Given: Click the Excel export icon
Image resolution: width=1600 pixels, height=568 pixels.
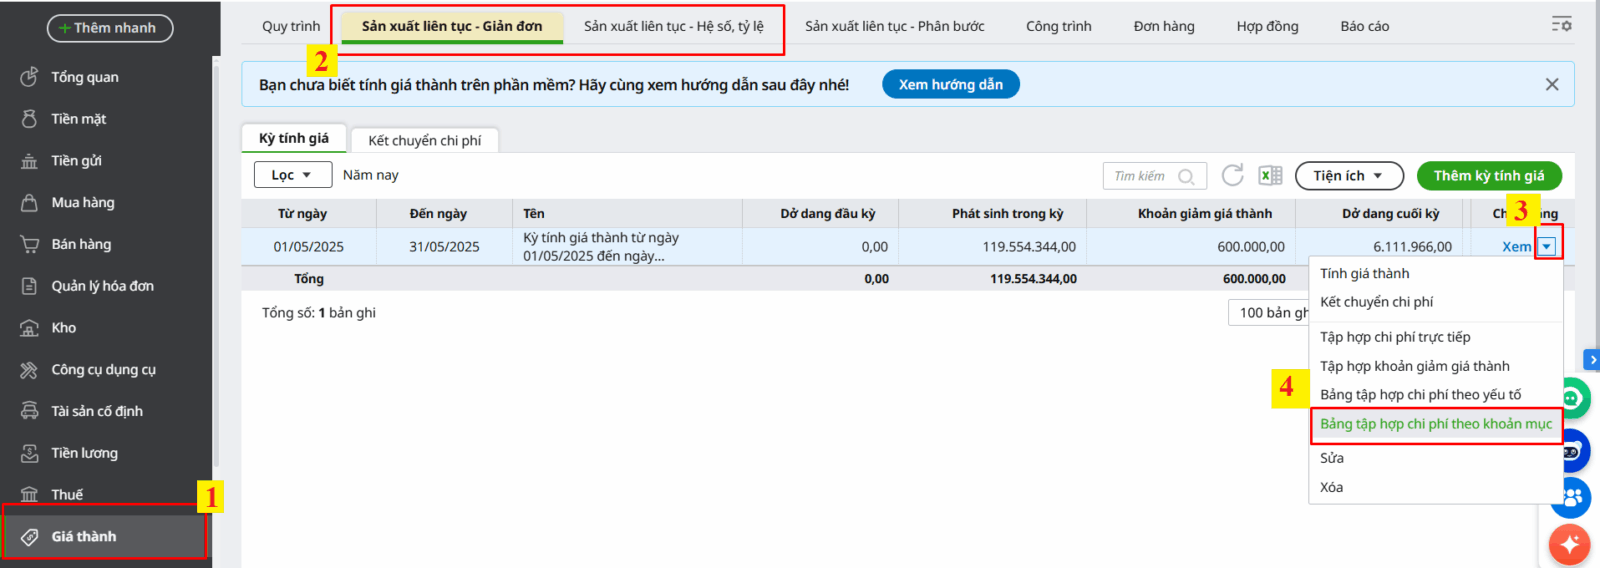Looking at the screenshot, I should point(1270,176).
